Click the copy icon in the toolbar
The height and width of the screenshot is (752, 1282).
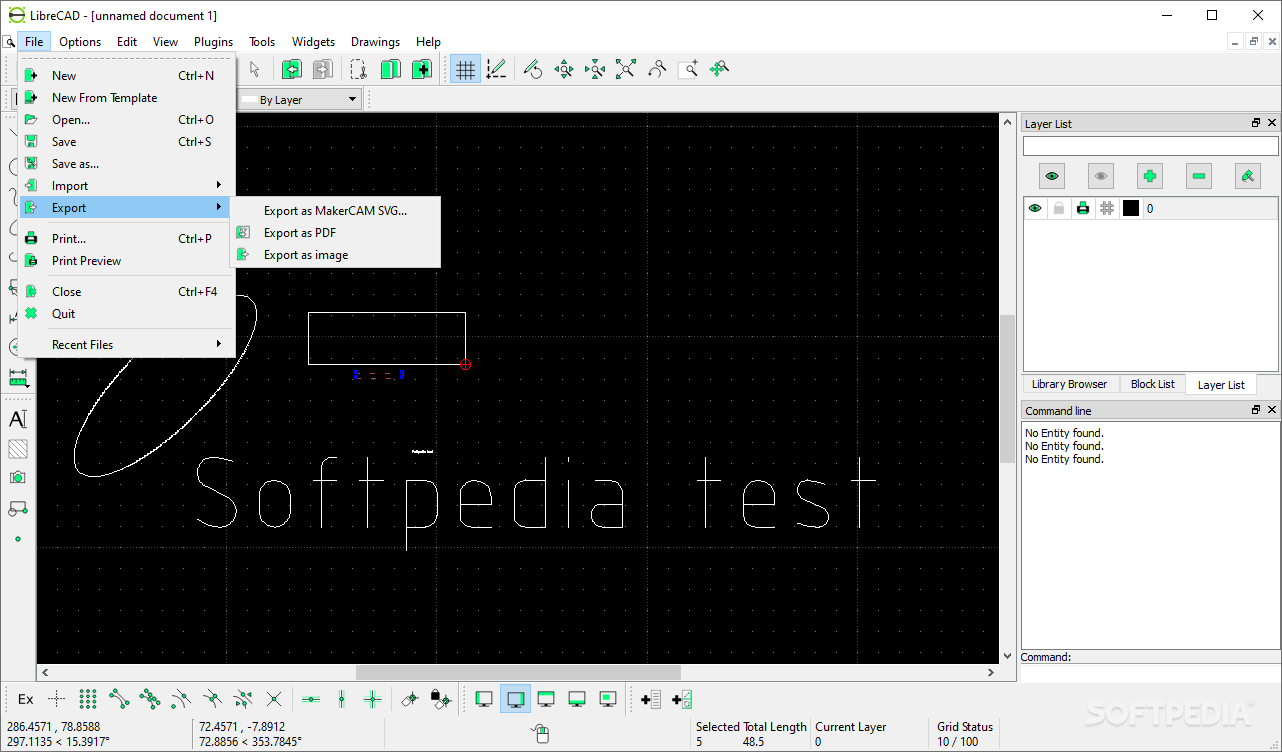click(390, 69)
